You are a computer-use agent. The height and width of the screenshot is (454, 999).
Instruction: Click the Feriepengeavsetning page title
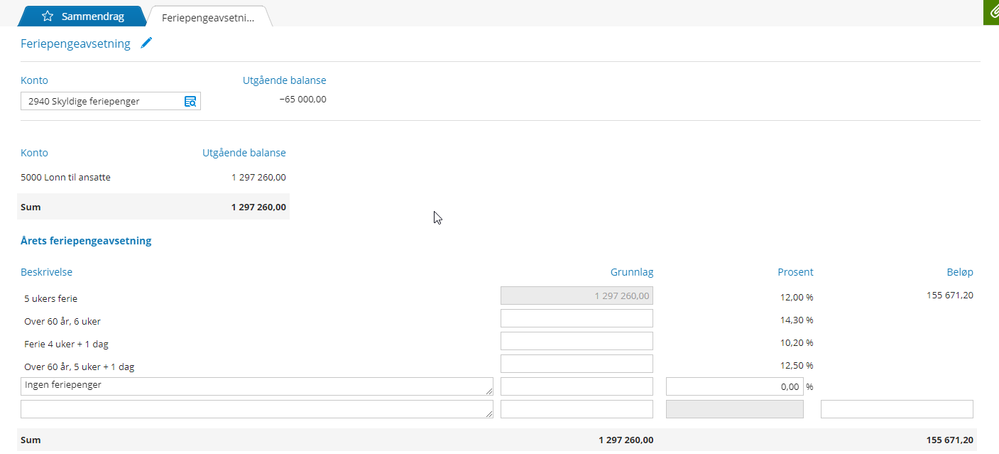pos(75,44)
